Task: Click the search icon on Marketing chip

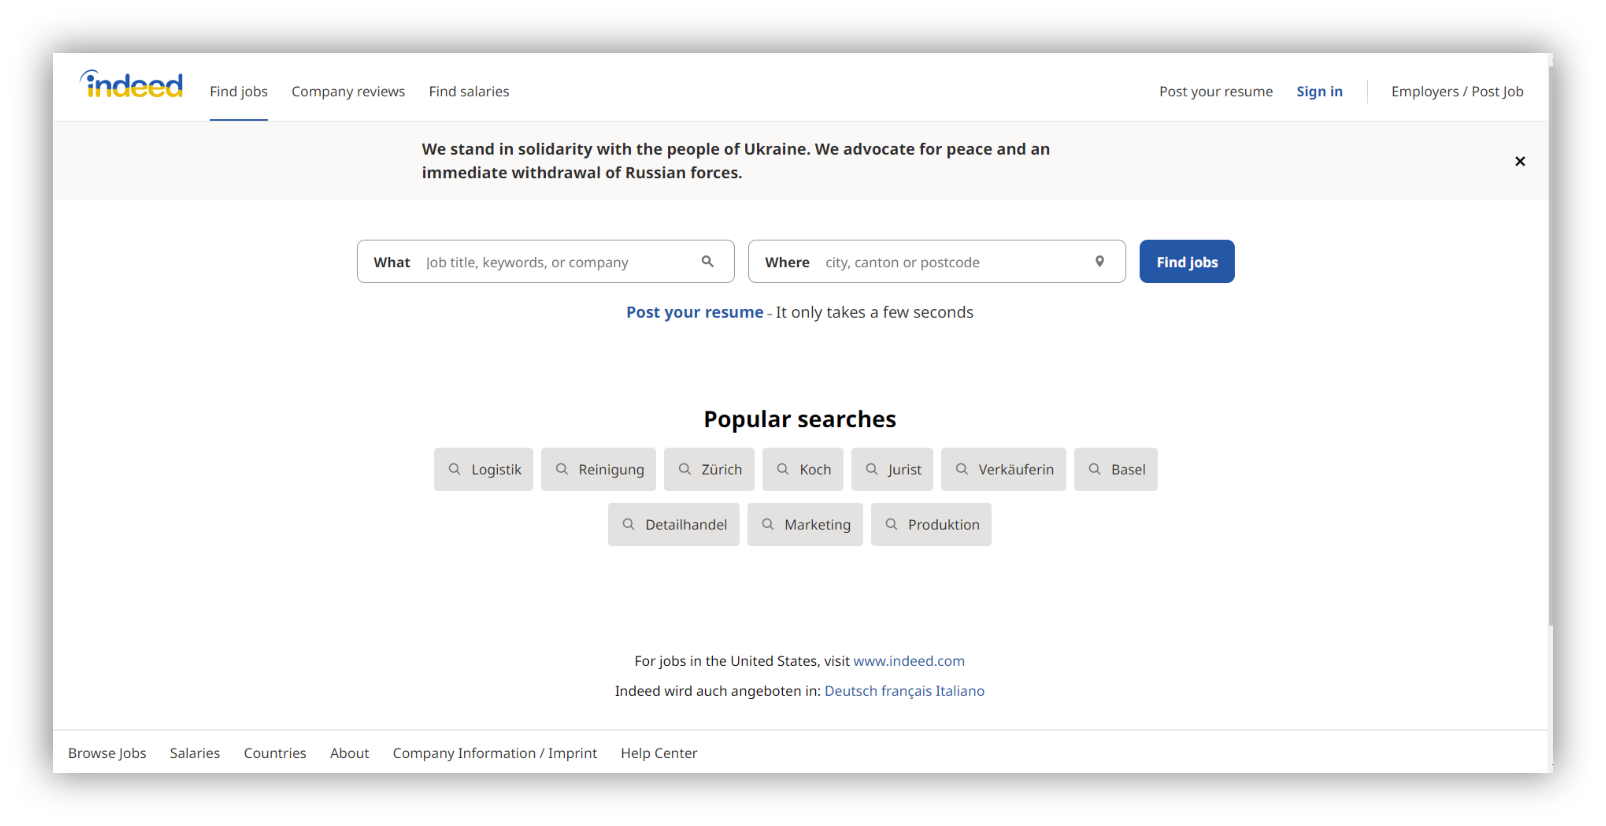Action: 767,524
